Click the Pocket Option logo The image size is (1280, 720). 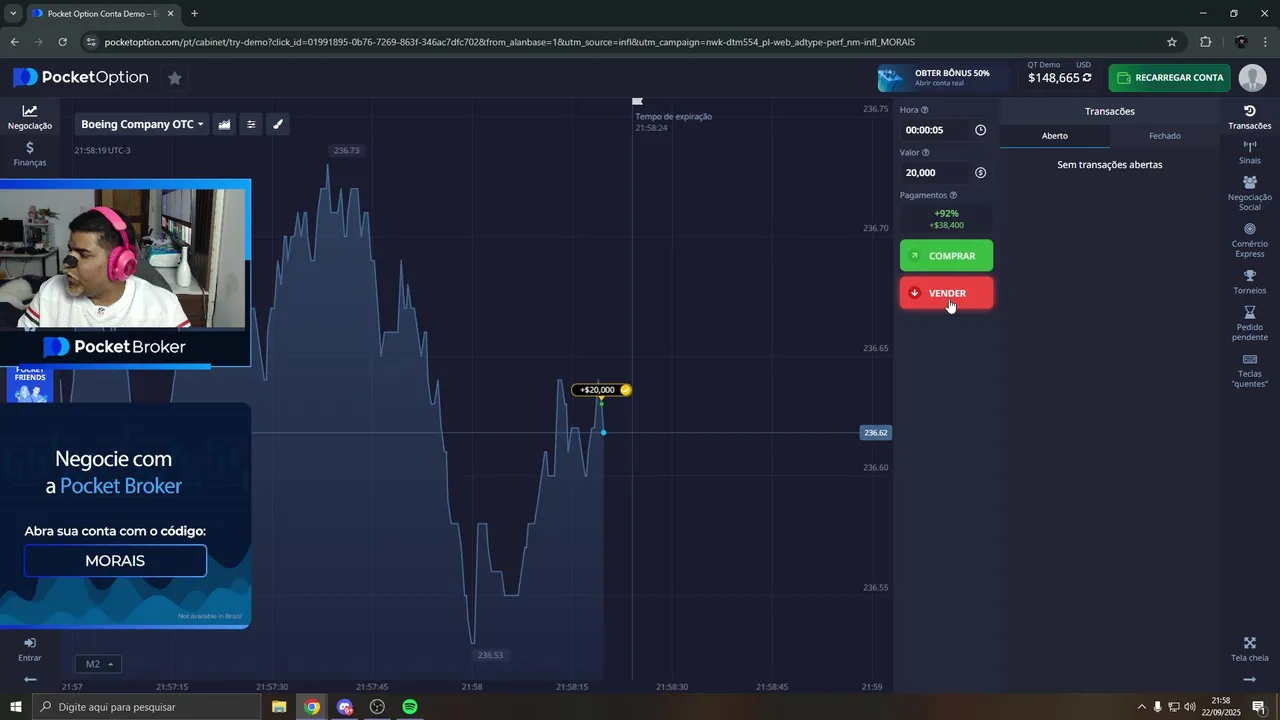[81, 78]
